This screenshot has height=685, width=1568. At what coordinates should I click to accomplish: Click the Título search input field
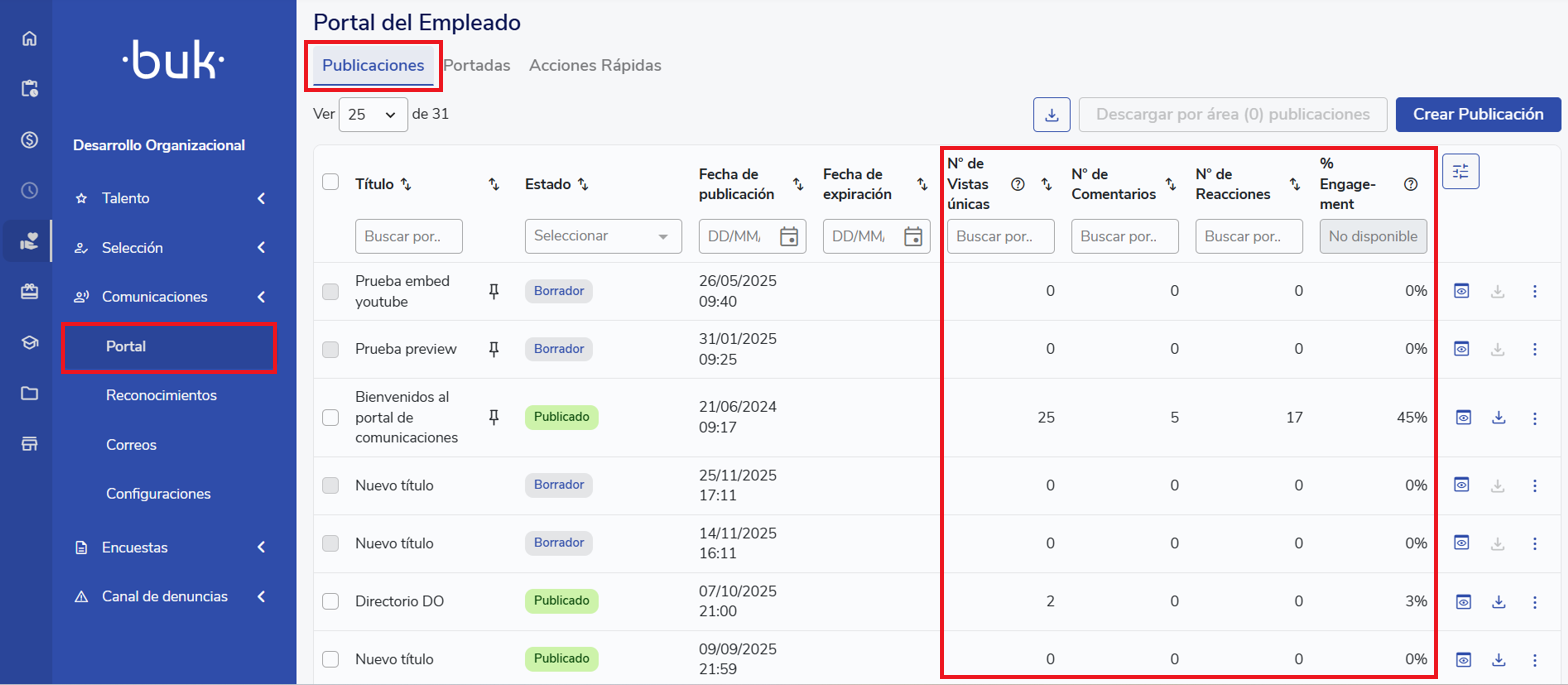[408, 237]
